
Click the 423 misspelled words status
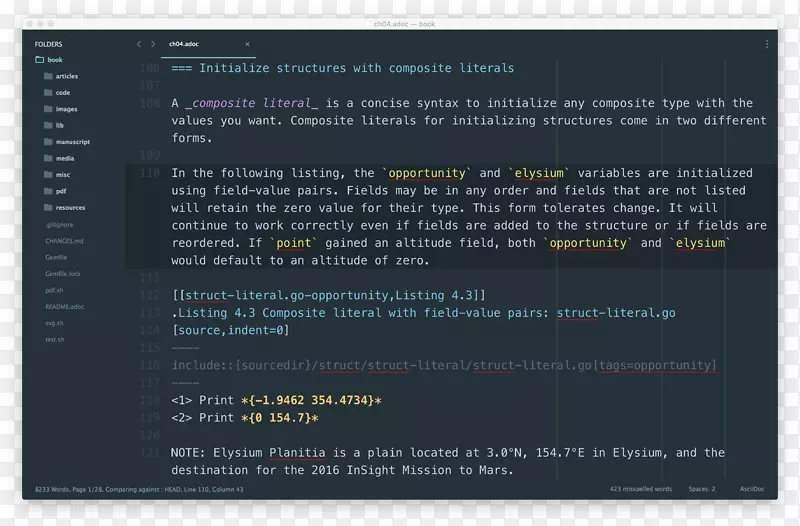click(x=641, y=489)
